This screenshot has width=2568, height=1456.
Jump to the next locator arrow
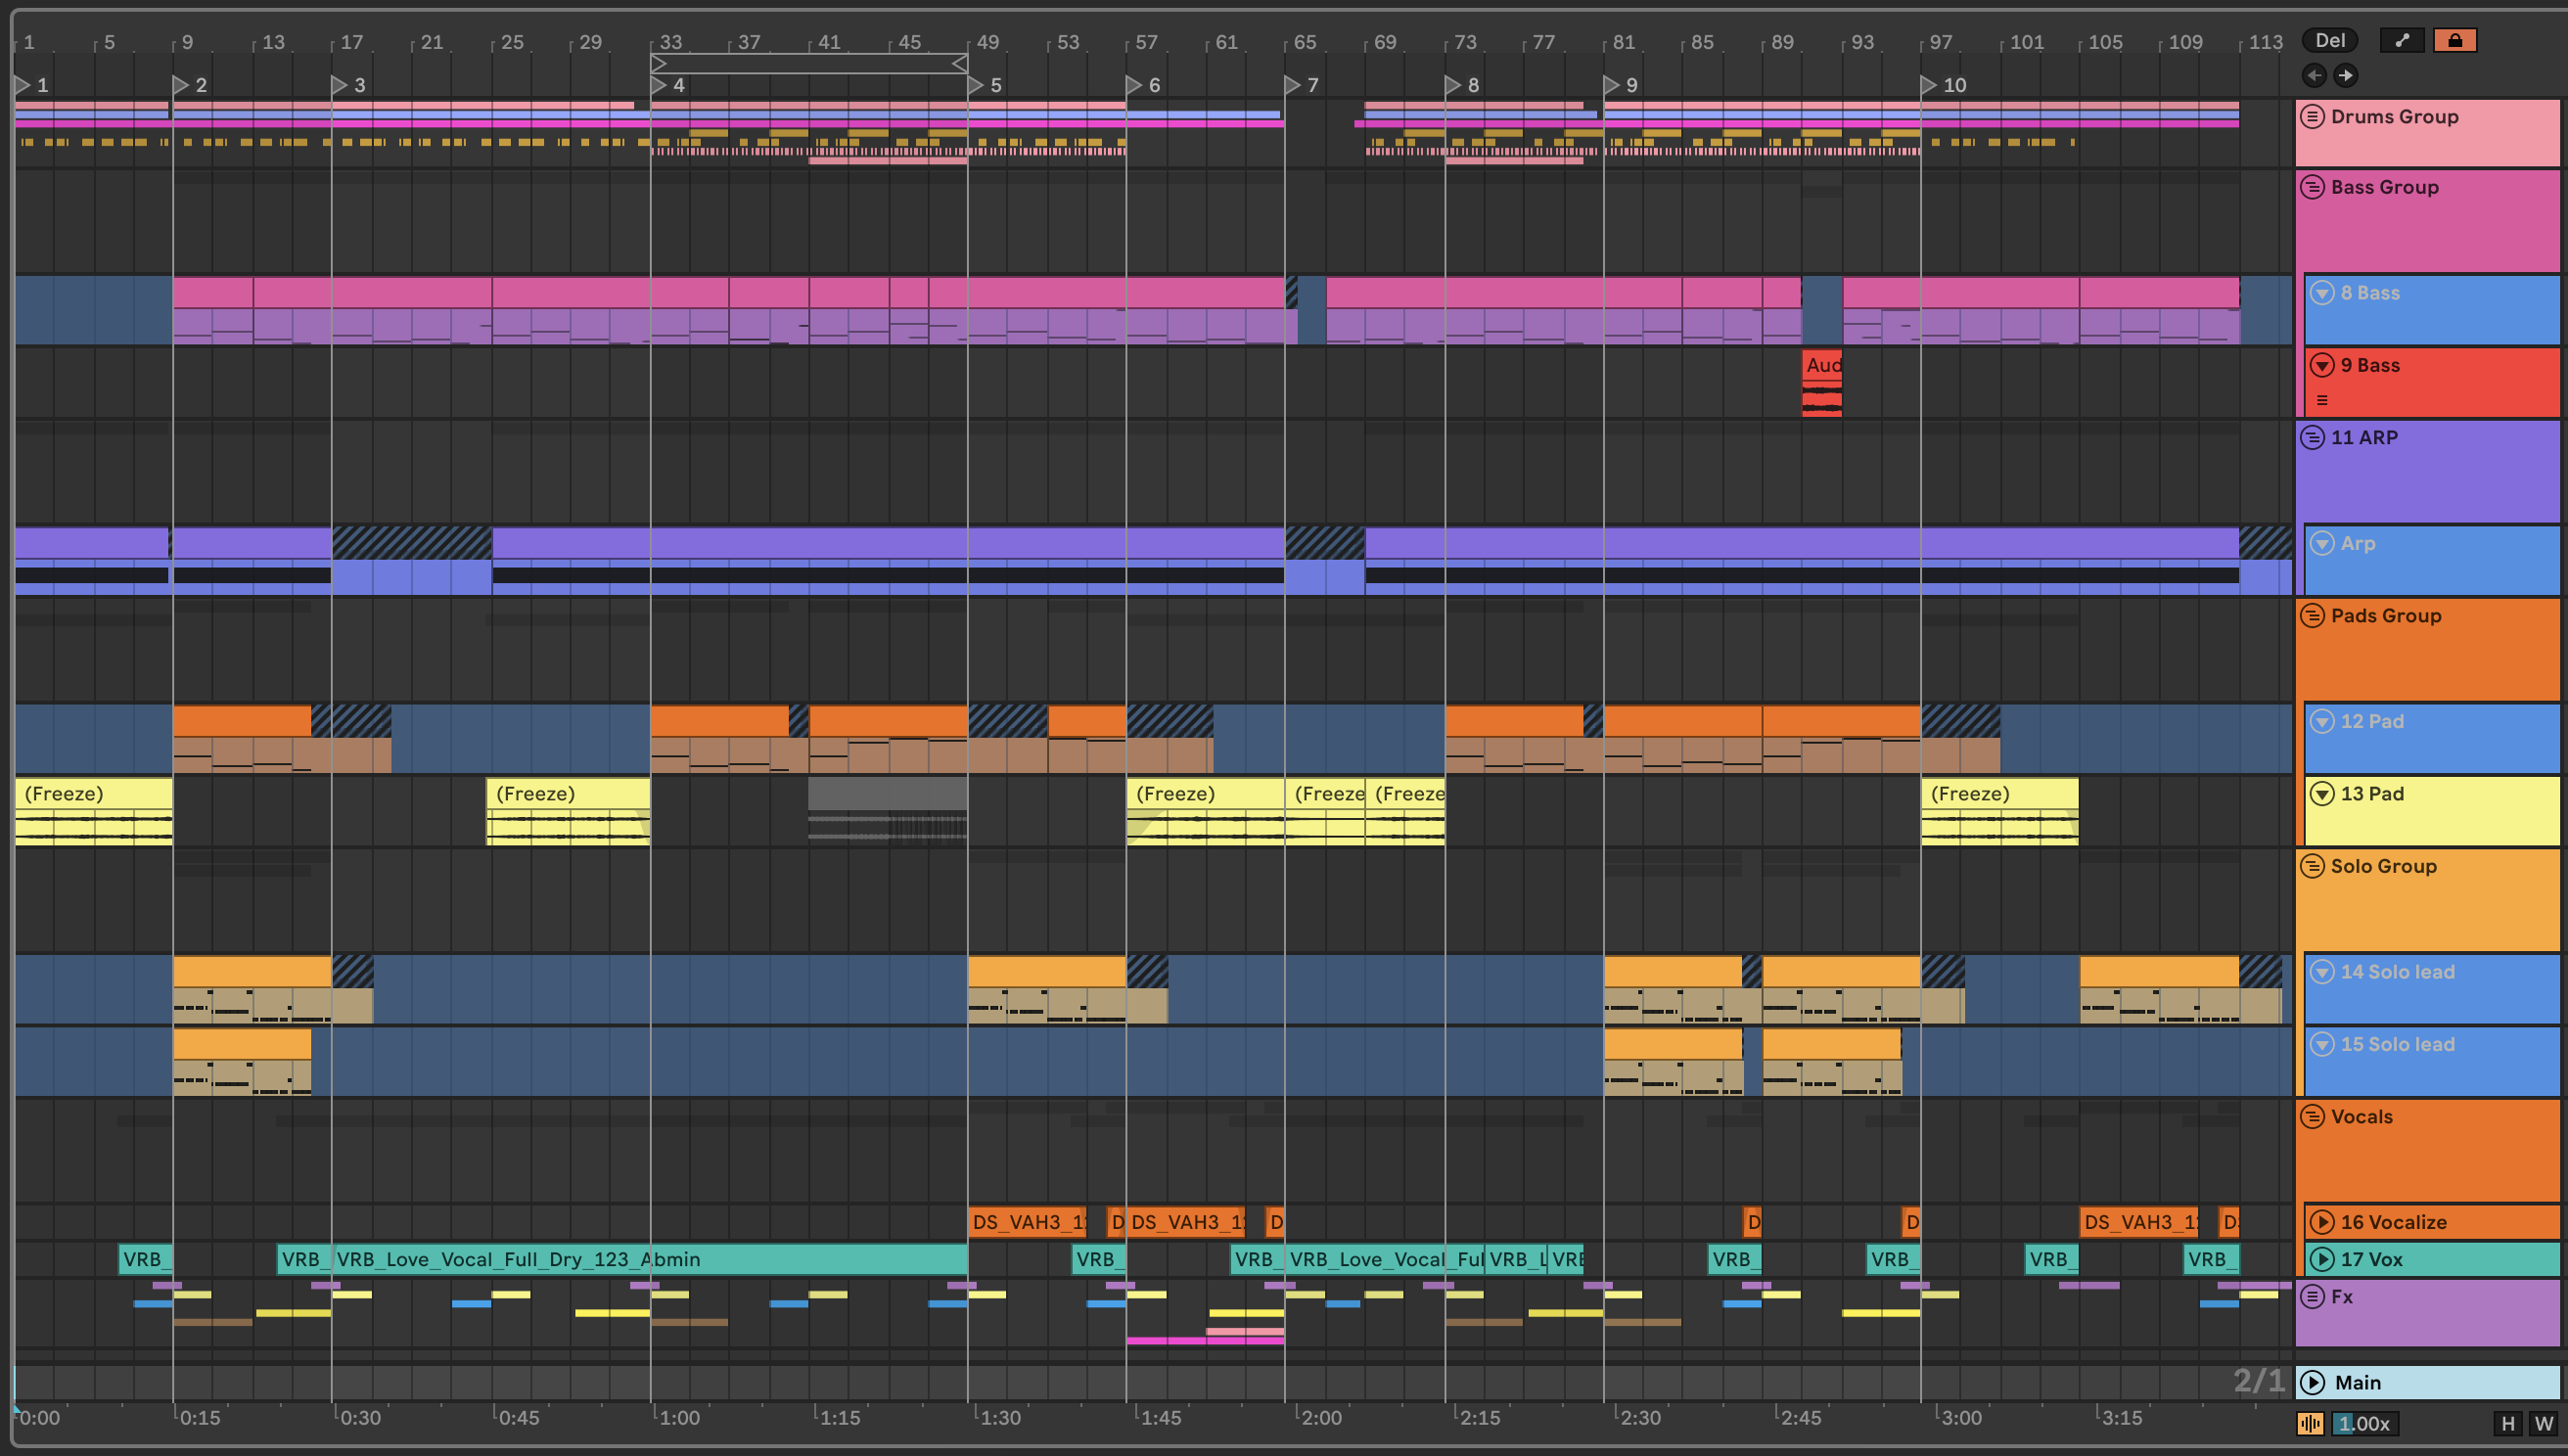[2346, 75]
